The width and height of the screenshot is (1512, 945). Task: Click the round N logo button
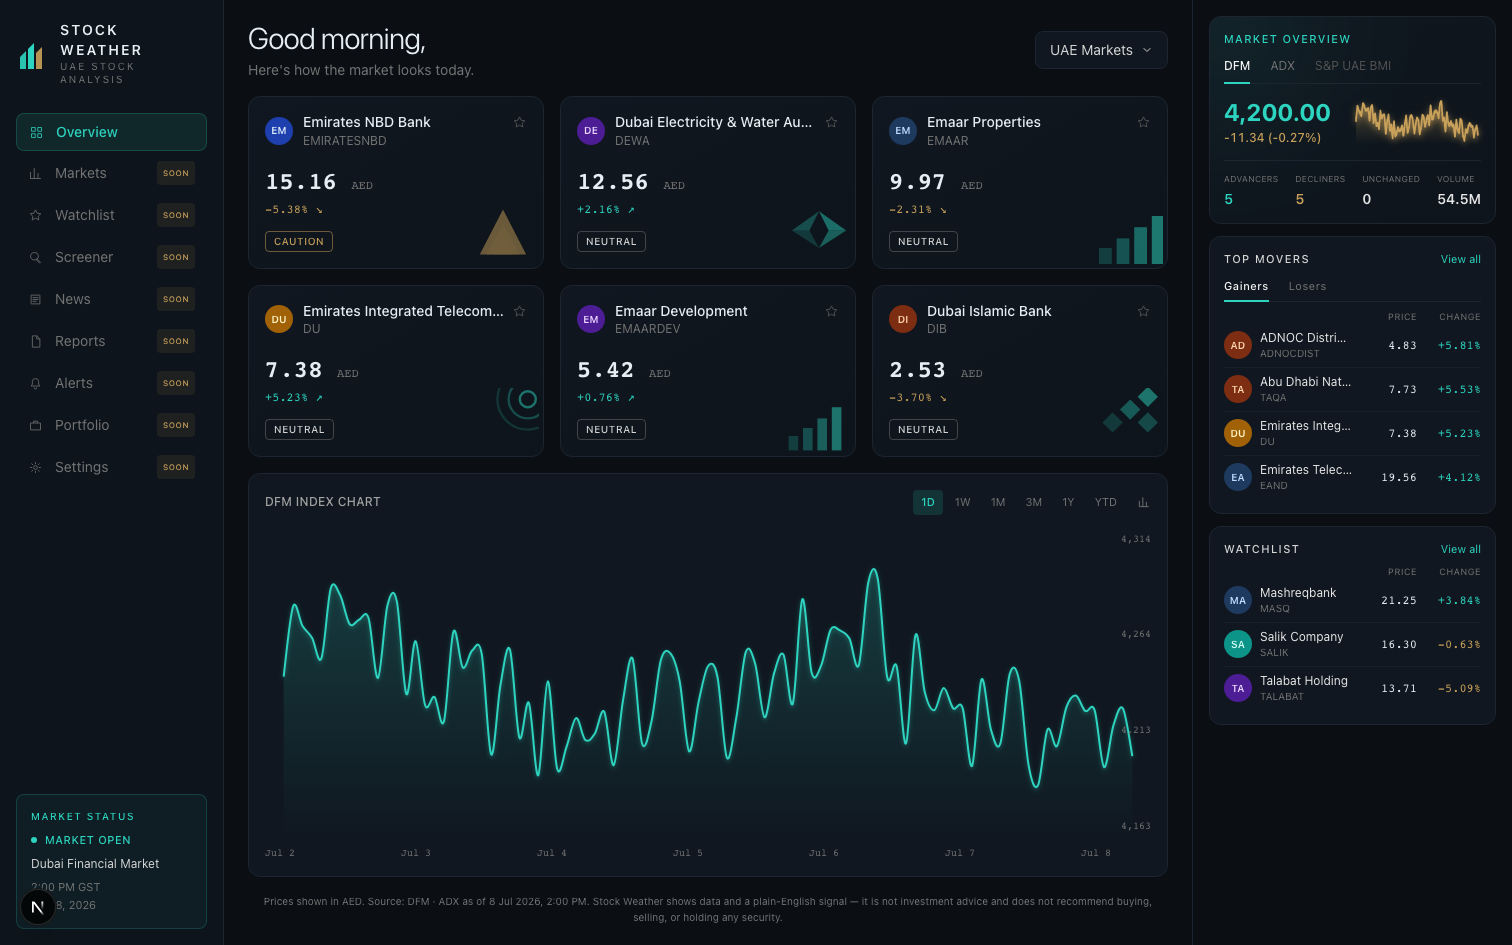pos(37,907)
